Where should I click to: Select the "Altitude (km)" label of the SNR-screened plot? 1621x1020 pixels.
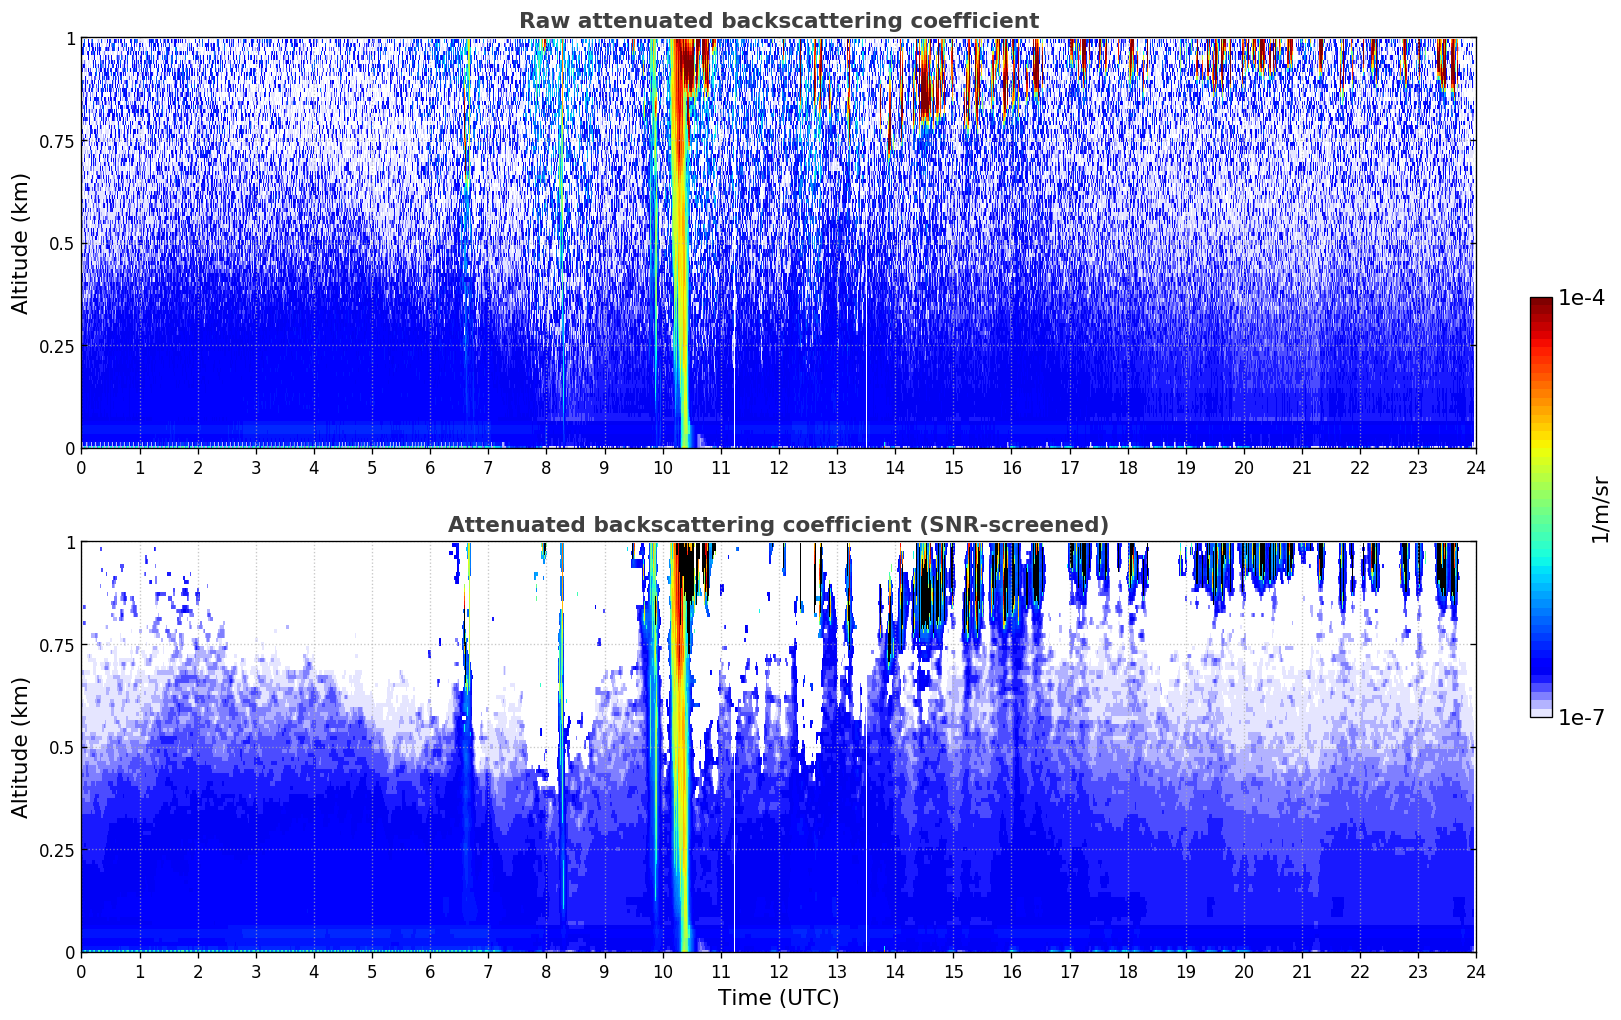pyautogui.click(x=21, y=747)
